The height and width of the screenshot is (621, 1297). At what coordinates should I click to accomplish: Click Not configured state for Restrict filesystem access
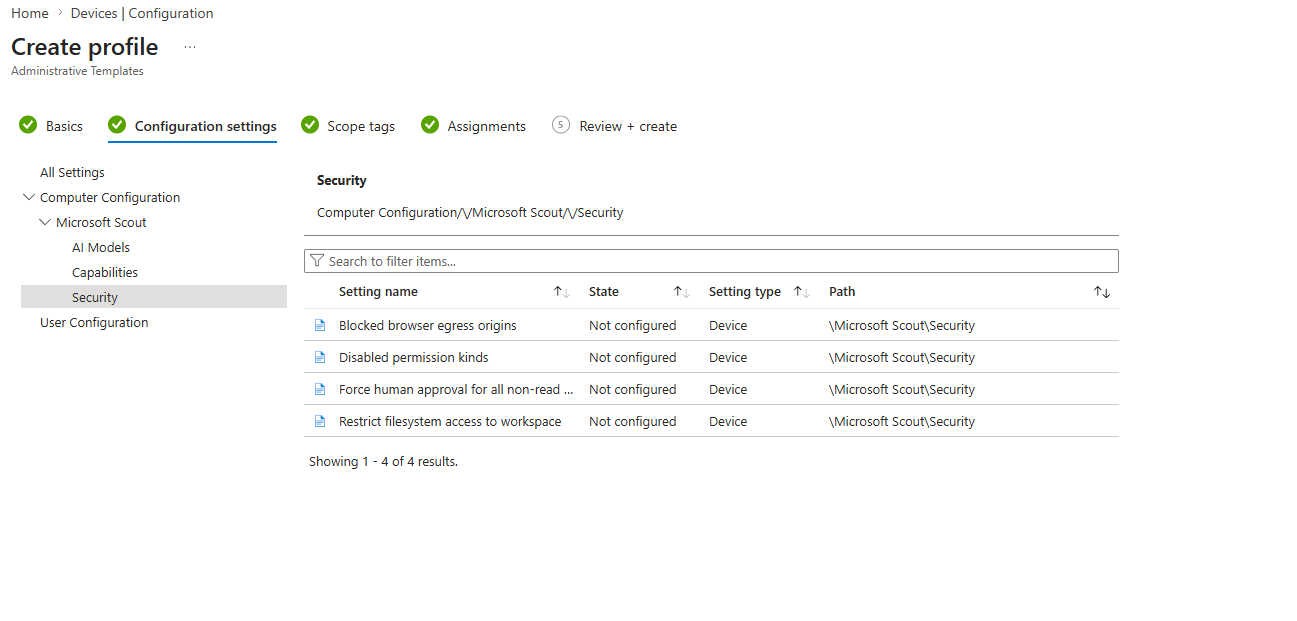pos(632,422)
